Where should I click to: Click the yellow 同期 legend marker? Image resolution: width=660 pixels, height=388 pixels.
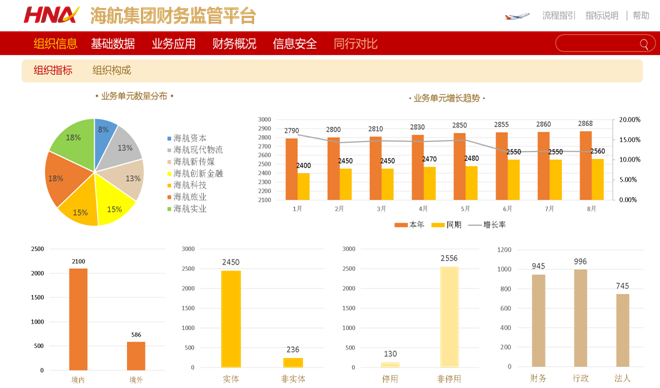tap(438, 225)
